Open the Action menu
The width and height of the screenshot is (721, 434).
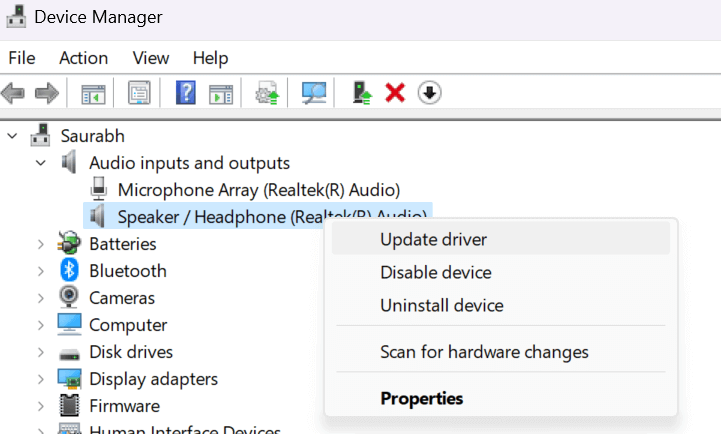pos(83,58)
